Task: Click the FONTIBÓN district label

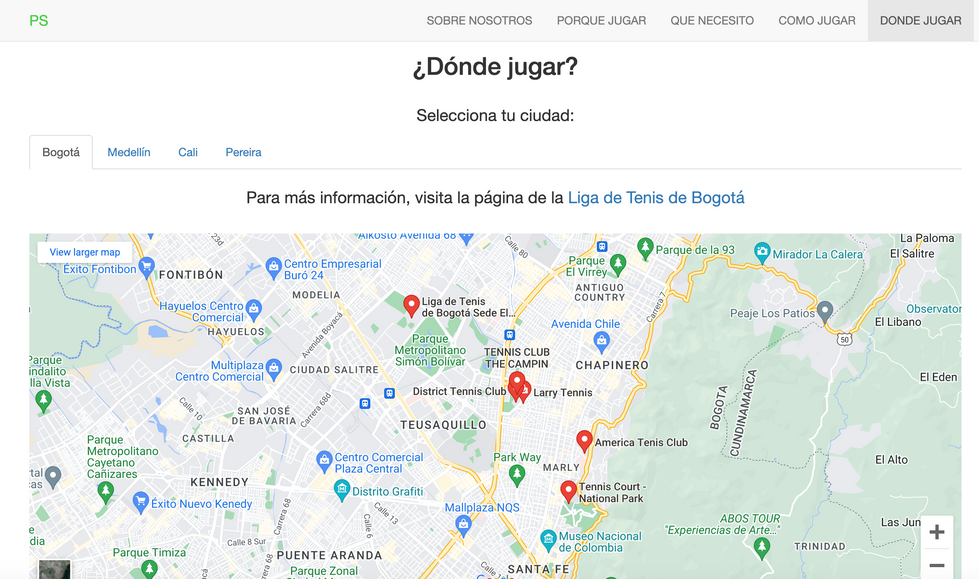Action: [x=191, y=275]
